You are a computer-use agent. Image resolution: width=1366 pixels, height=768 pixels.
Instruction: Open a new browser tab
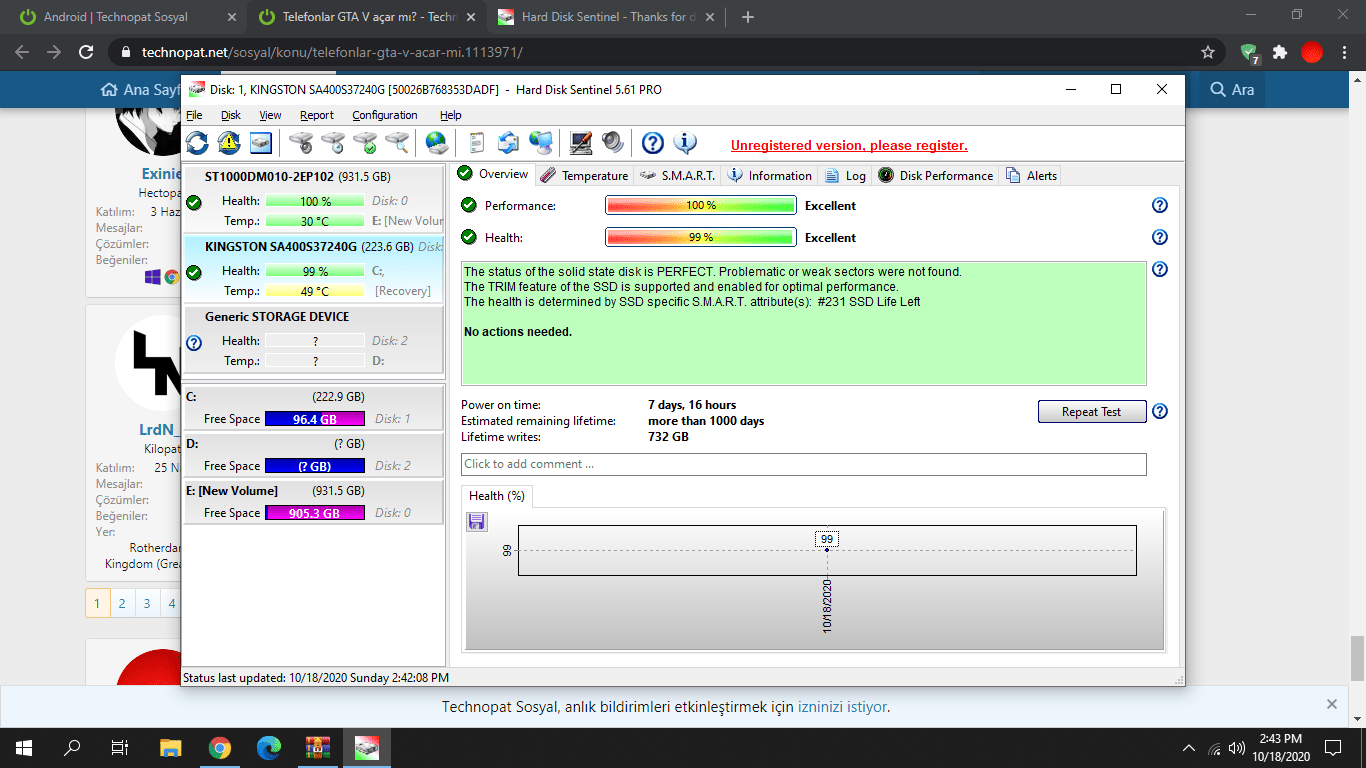748,17
